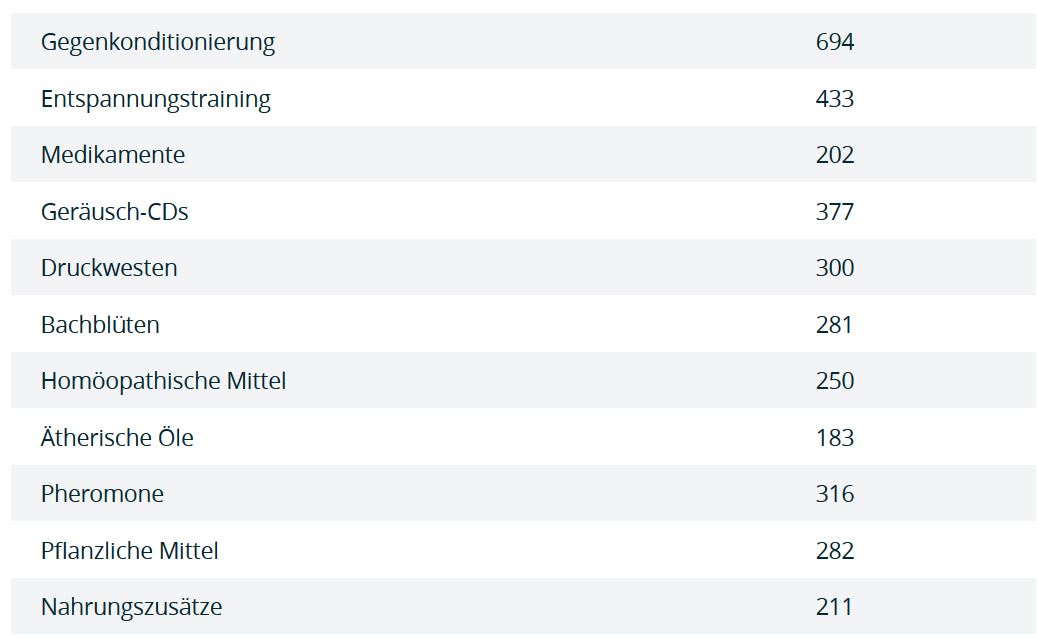Click the value 250 in the table
The height and width of the screenshot is (638, 1038).
tap(835, 381)
